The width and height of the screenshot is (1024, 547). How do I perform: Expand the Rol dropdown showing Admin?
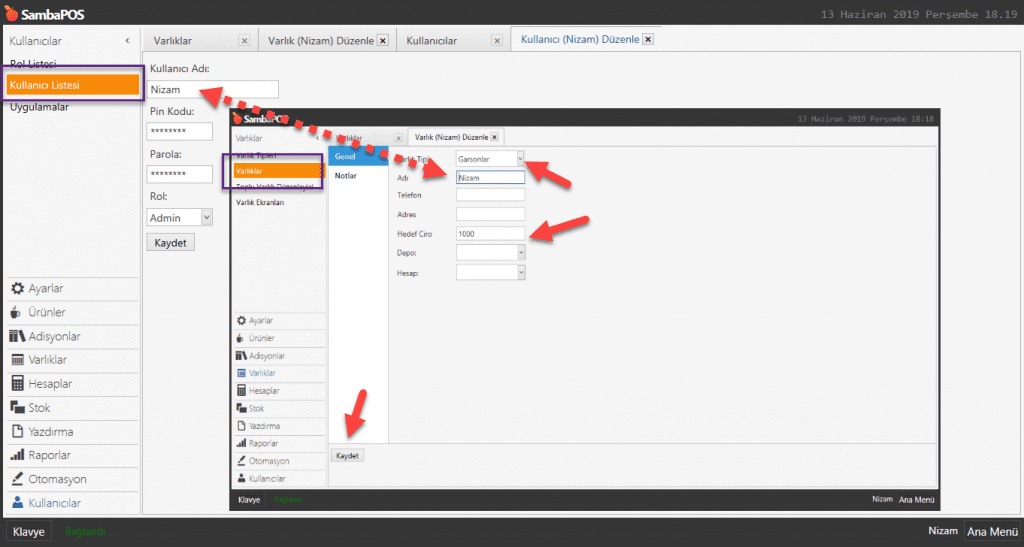point(206,217)
